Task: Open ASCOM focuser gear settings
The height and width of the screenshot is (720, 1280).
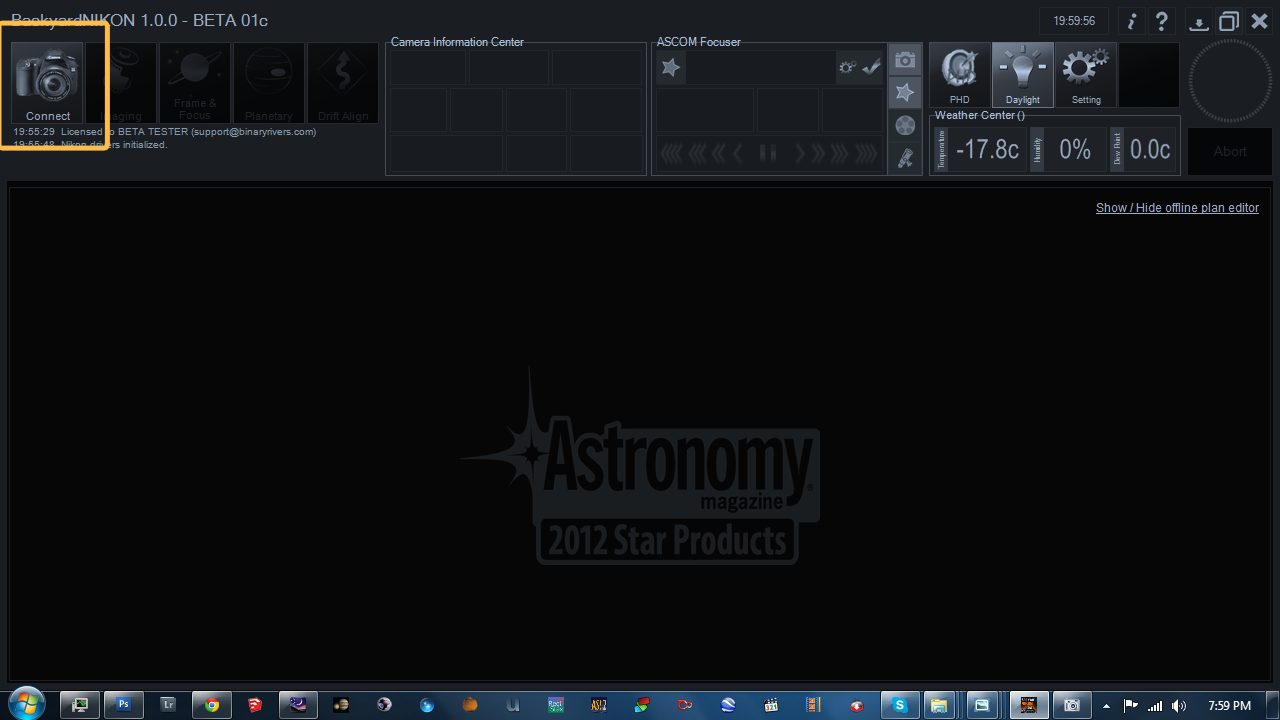Action: (x=848, y=68)
